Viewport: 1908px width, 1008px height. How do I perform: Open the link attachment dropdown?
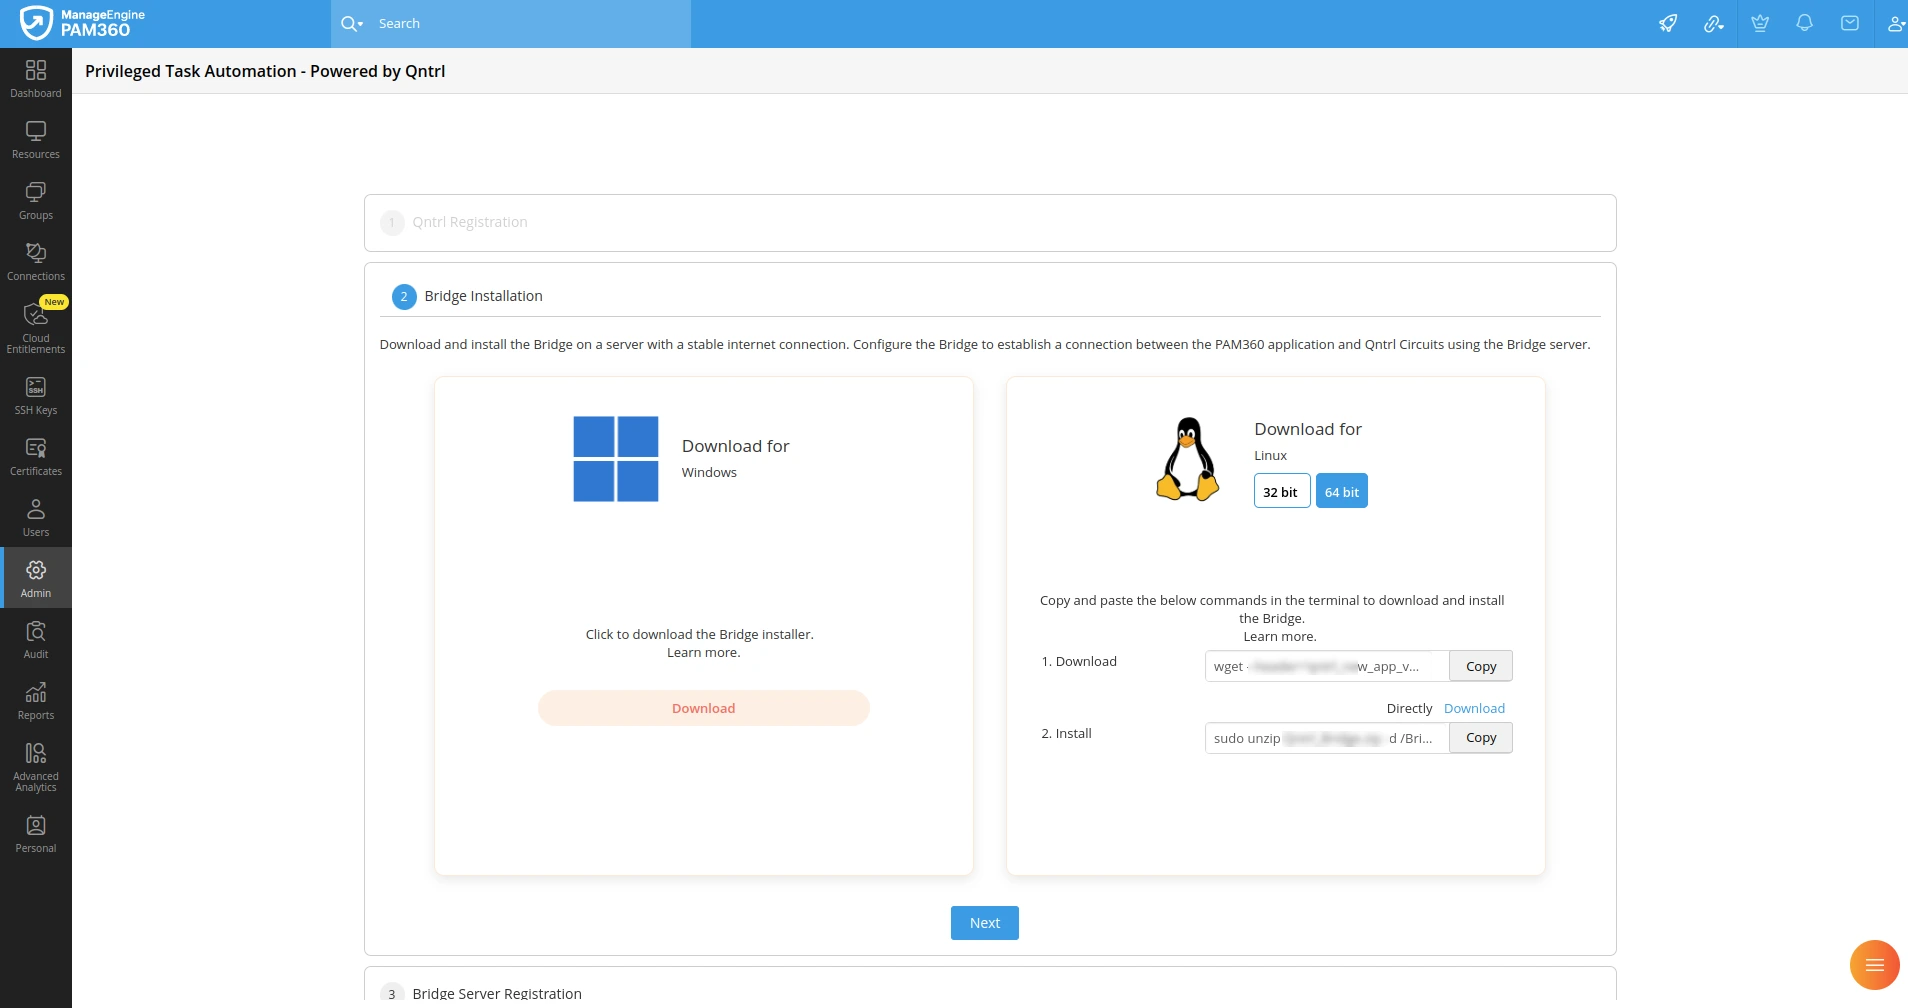[x=1713, y=23]
